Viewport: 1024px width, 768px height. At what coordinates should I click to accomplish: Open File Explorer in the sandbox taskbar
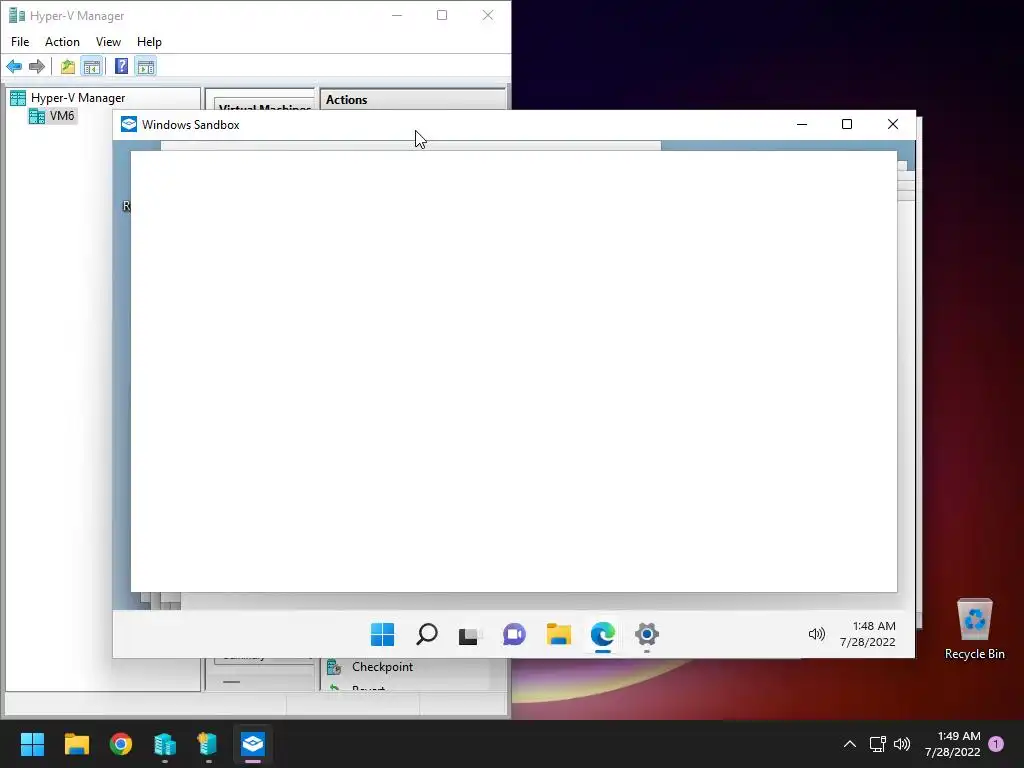(558, 634)
